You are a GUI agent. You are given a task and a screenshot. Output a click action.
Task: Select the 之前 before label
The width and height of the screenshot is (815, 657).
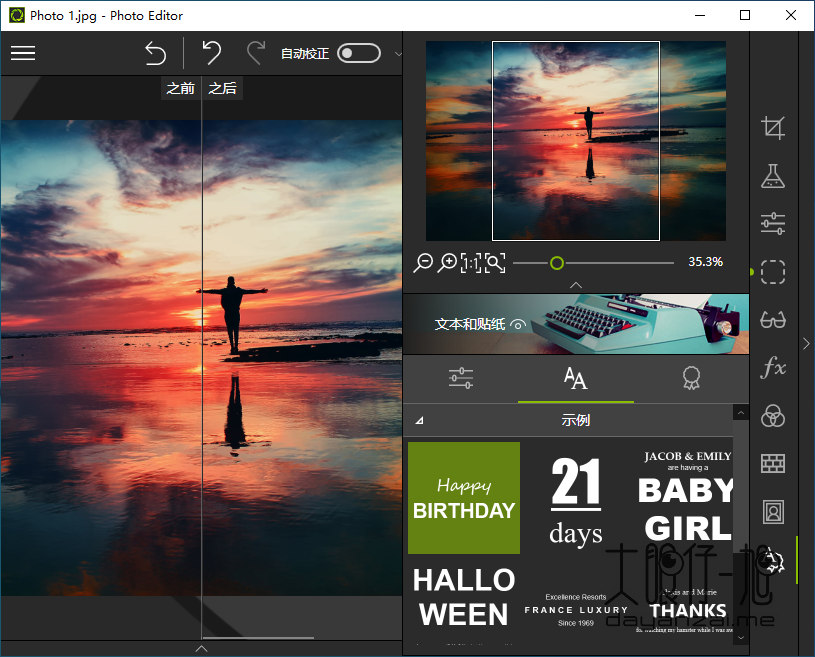(x=180, y=88)
